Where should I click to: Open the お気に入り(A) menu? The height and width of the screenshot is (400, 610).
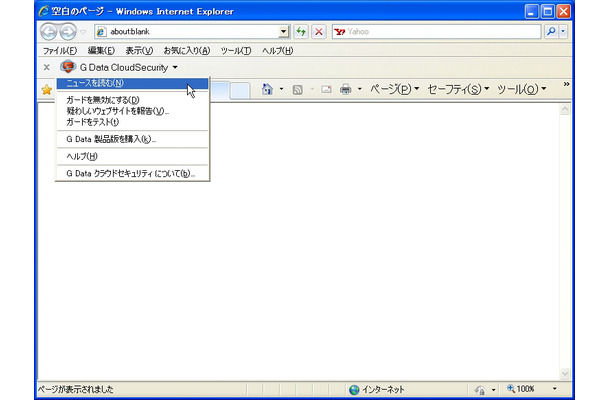point(186,51)
